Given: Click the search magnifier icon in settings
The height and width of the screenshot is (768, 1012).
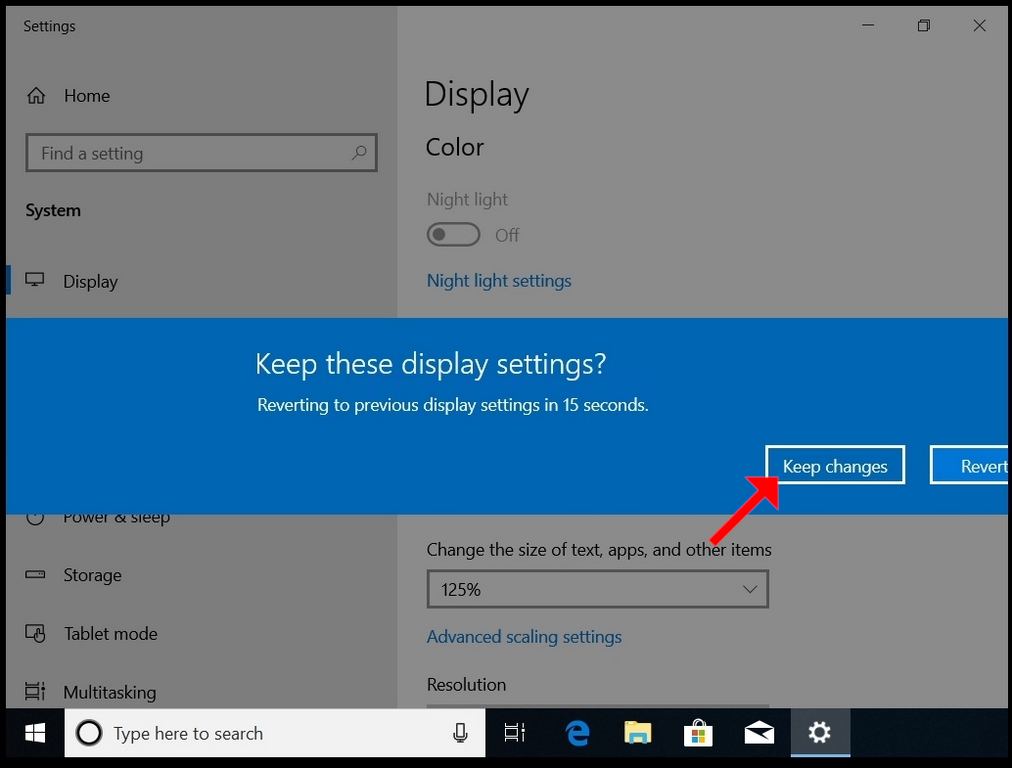Looking at the screenshot, I should (359, 153).
